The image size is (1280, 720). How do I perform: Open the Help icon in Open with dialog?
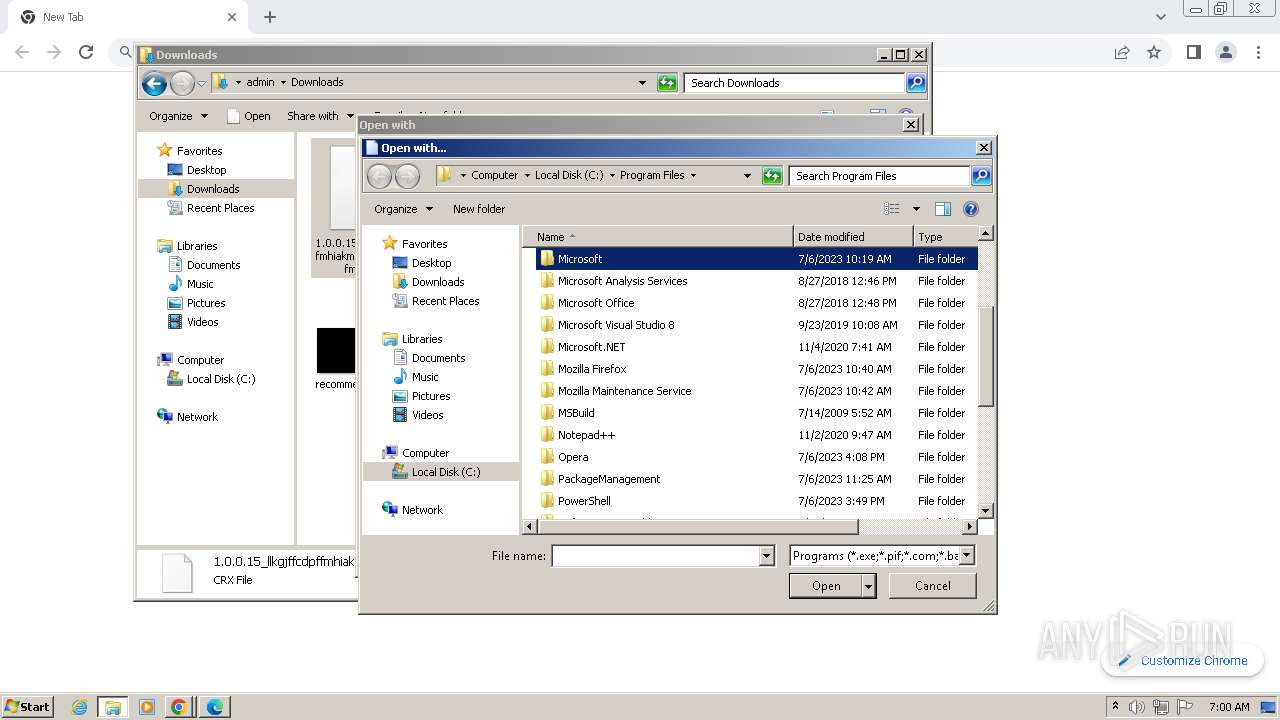click(x=970, y=209)
